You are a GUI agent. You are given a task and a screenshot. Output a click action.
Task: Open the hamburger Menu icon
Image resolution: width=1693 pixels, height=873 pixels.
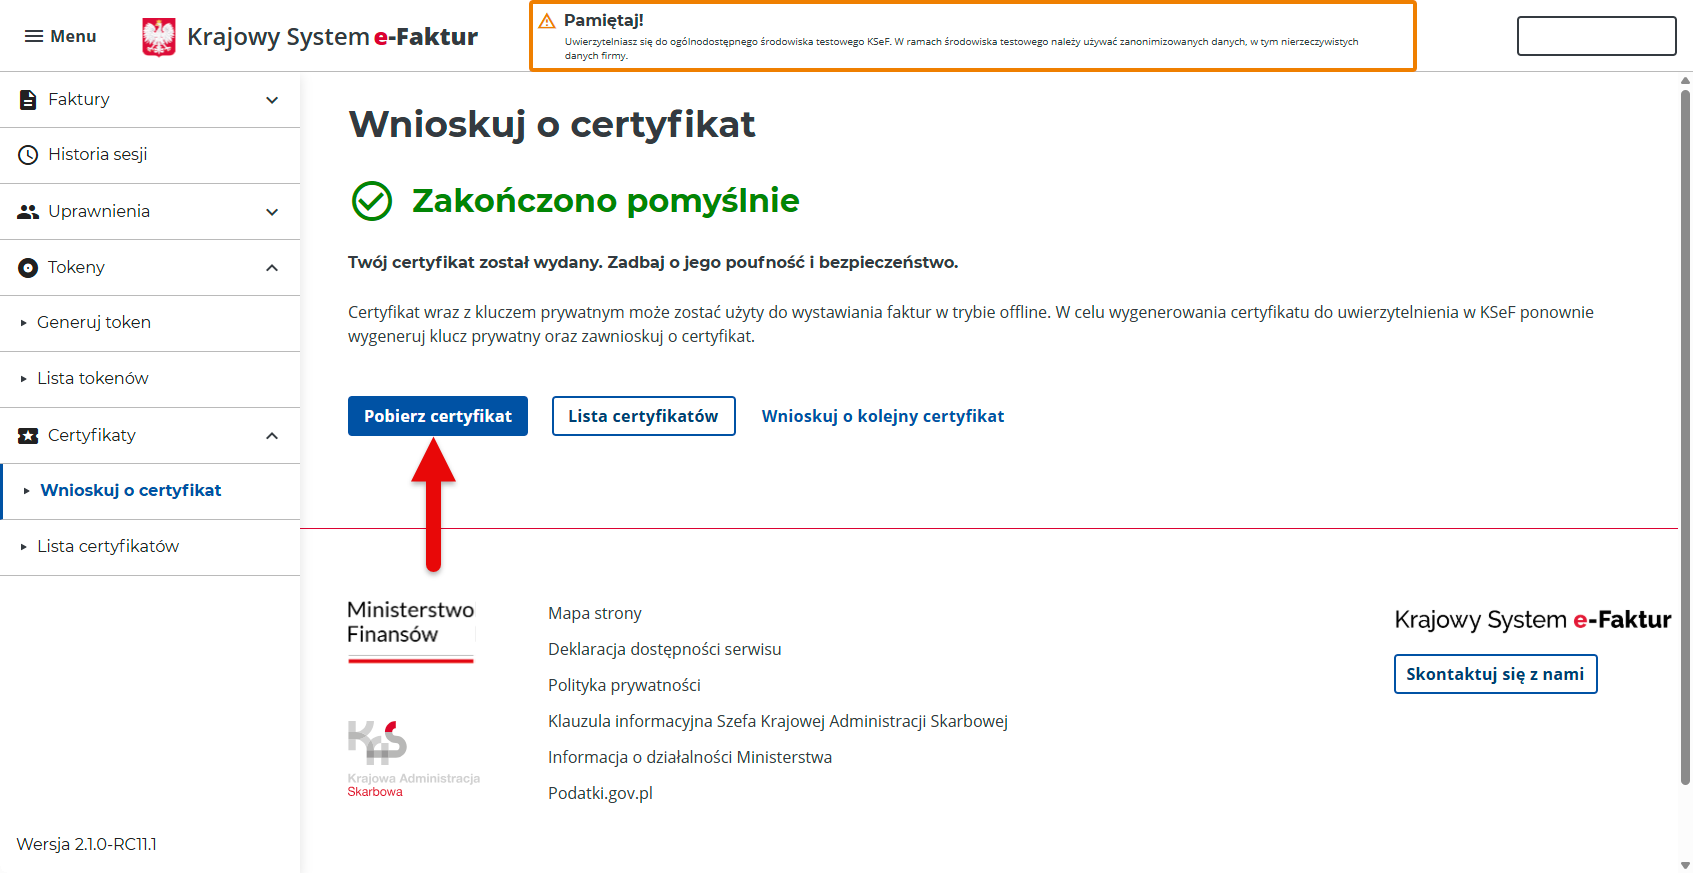(x=34, y=37)
